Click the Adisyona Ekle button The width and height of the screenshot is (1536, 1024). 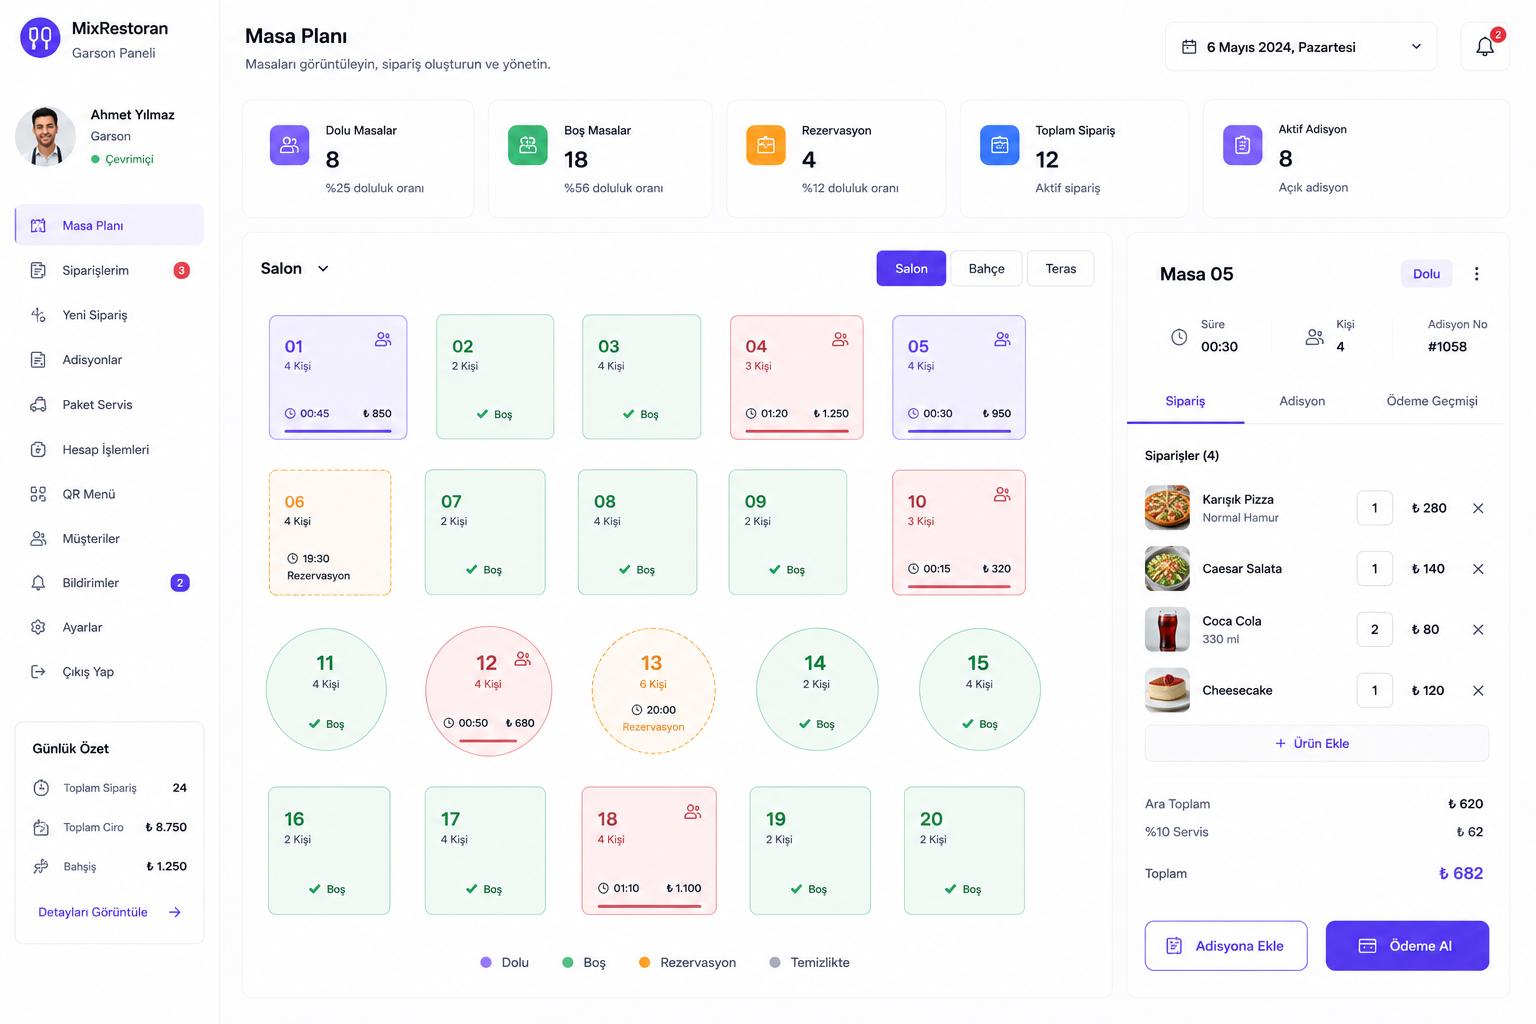(x=1226, y=946)
